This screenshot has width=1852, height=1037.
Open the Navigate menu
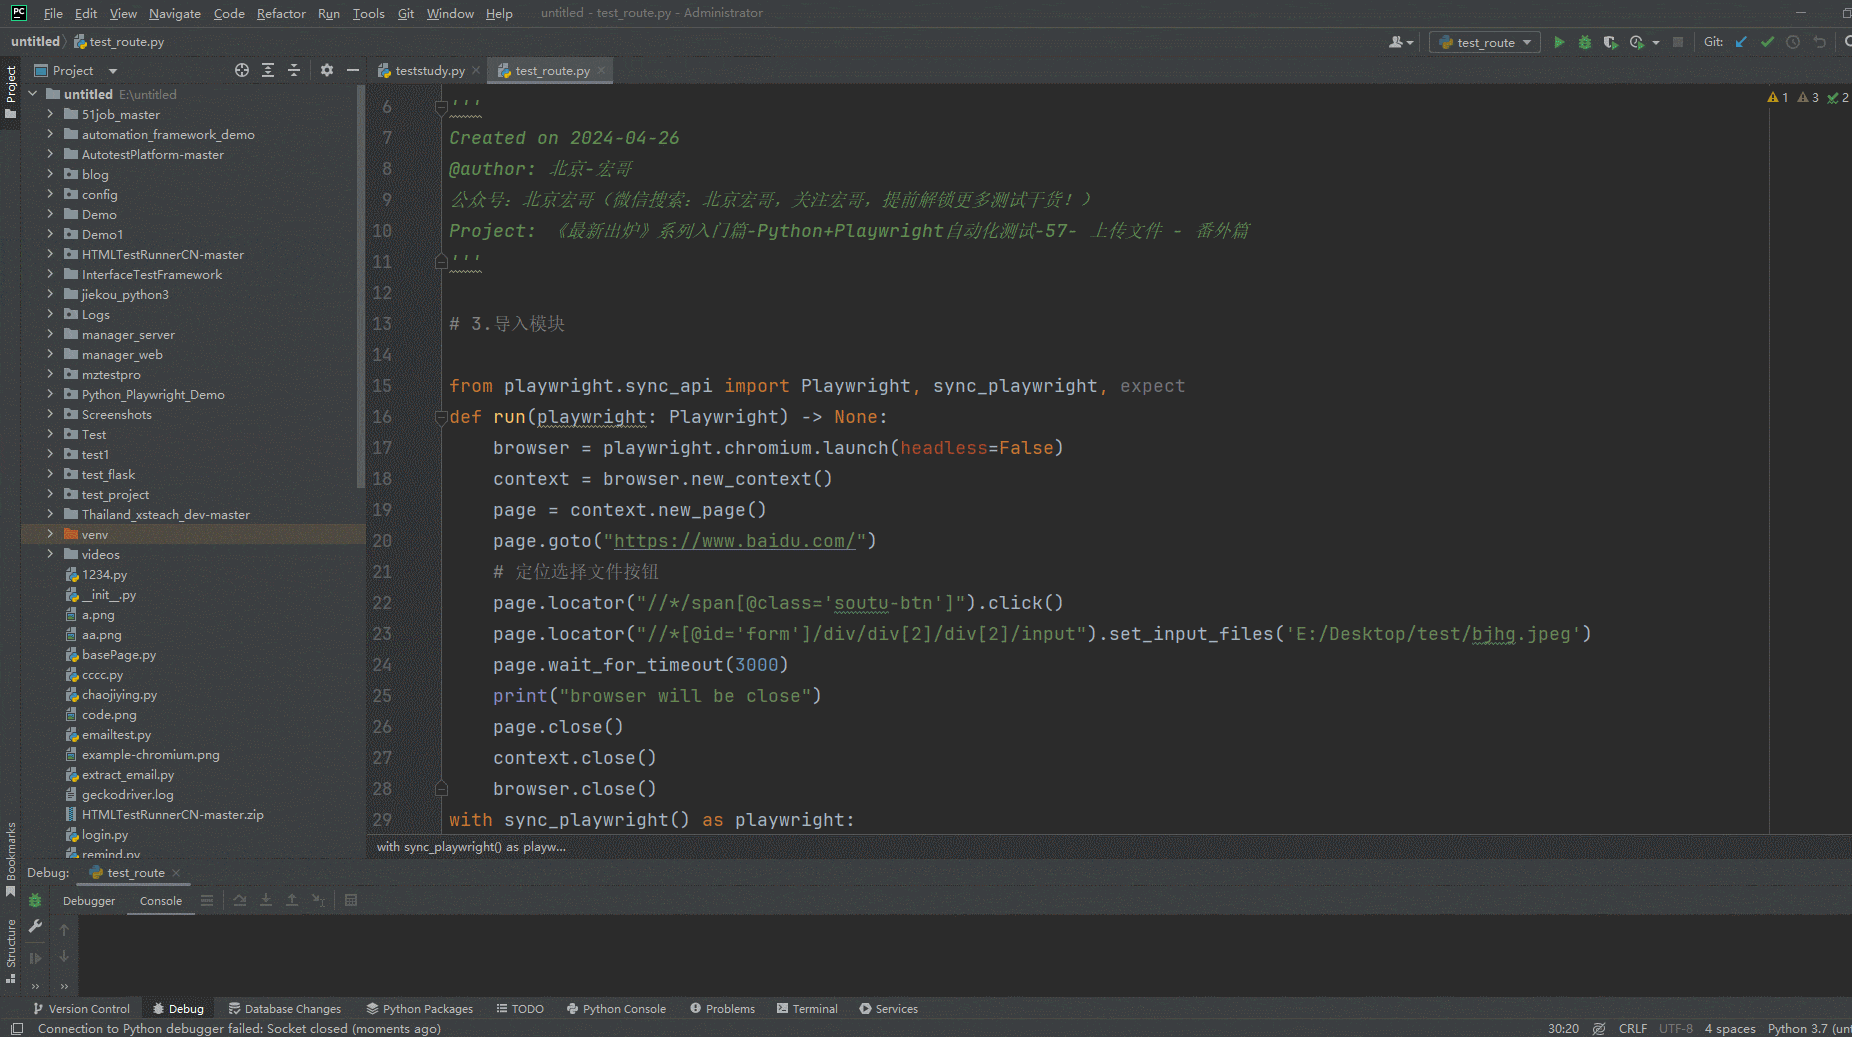click(x=175, y=13)
